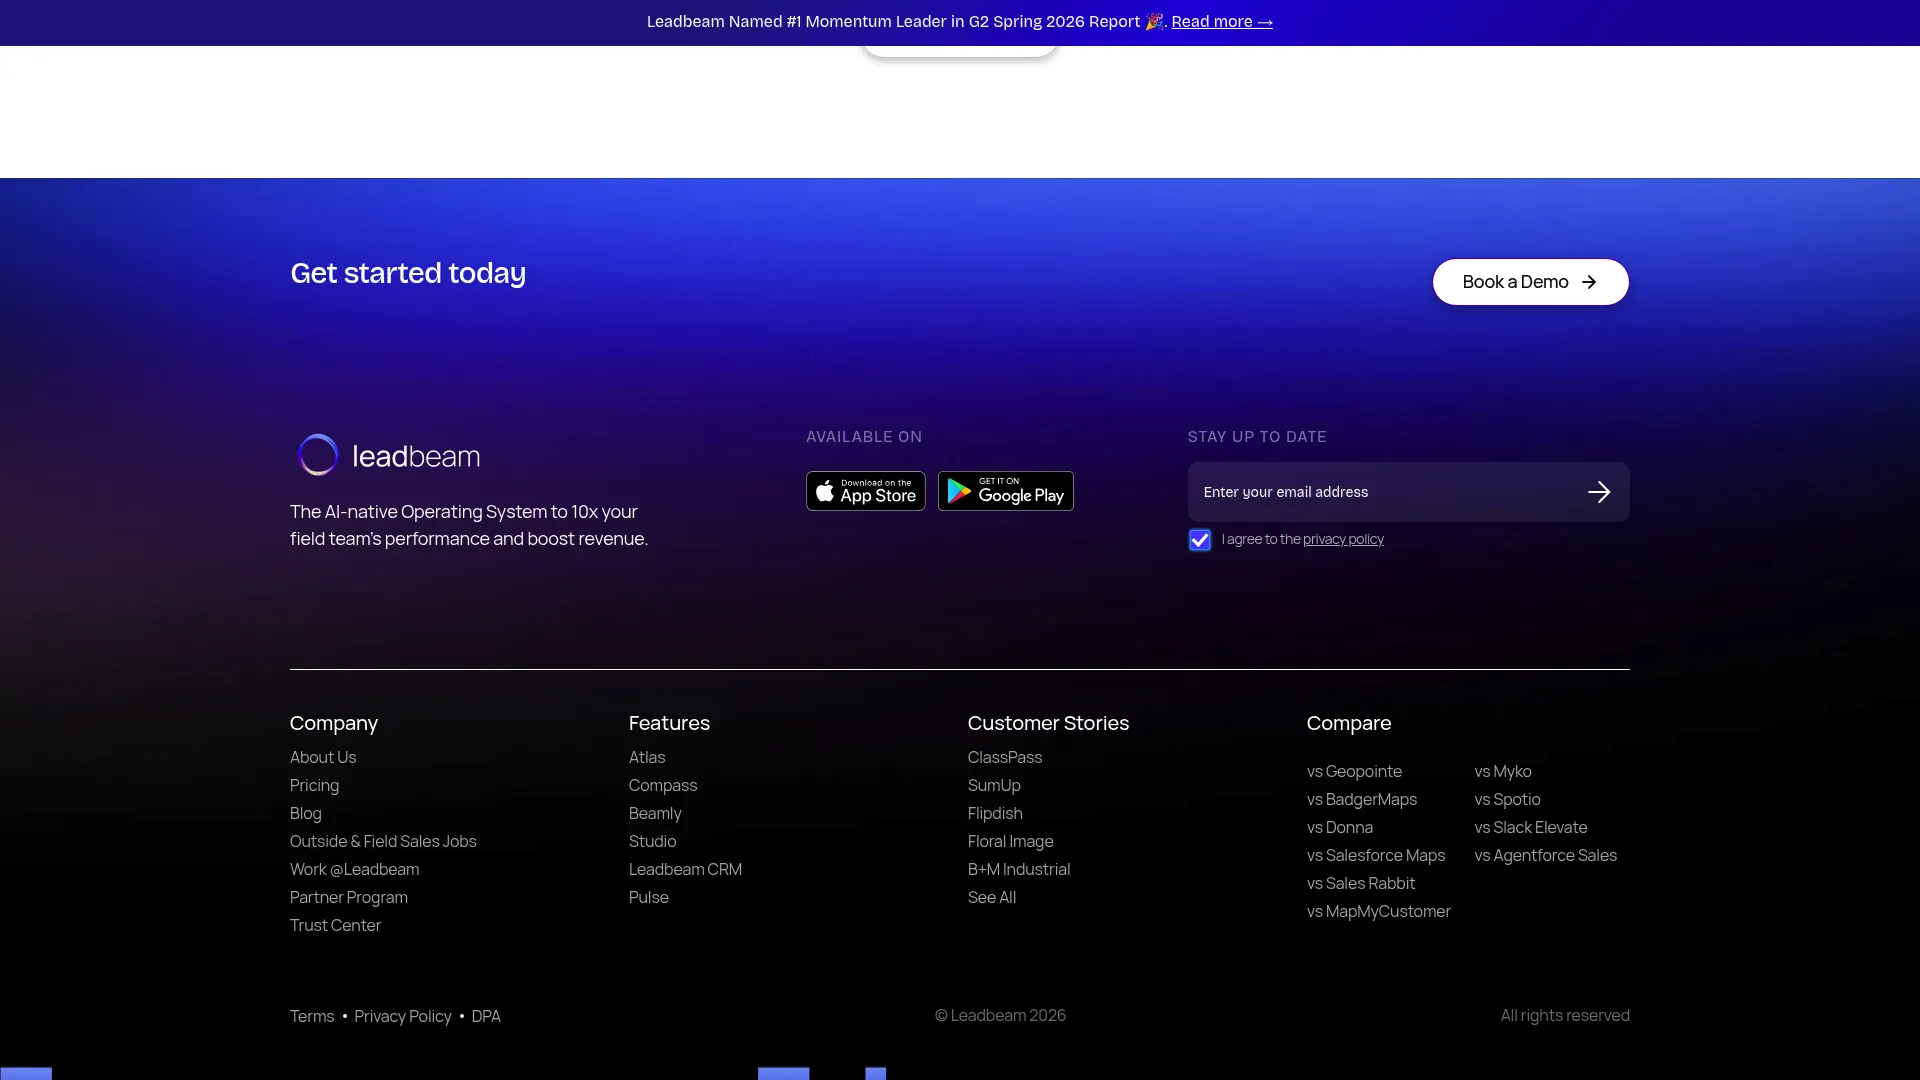The width and height of the screenshot is (1920, 1080).
Task: Open Work @Leadbeam careers link
Action: [354, 870]
